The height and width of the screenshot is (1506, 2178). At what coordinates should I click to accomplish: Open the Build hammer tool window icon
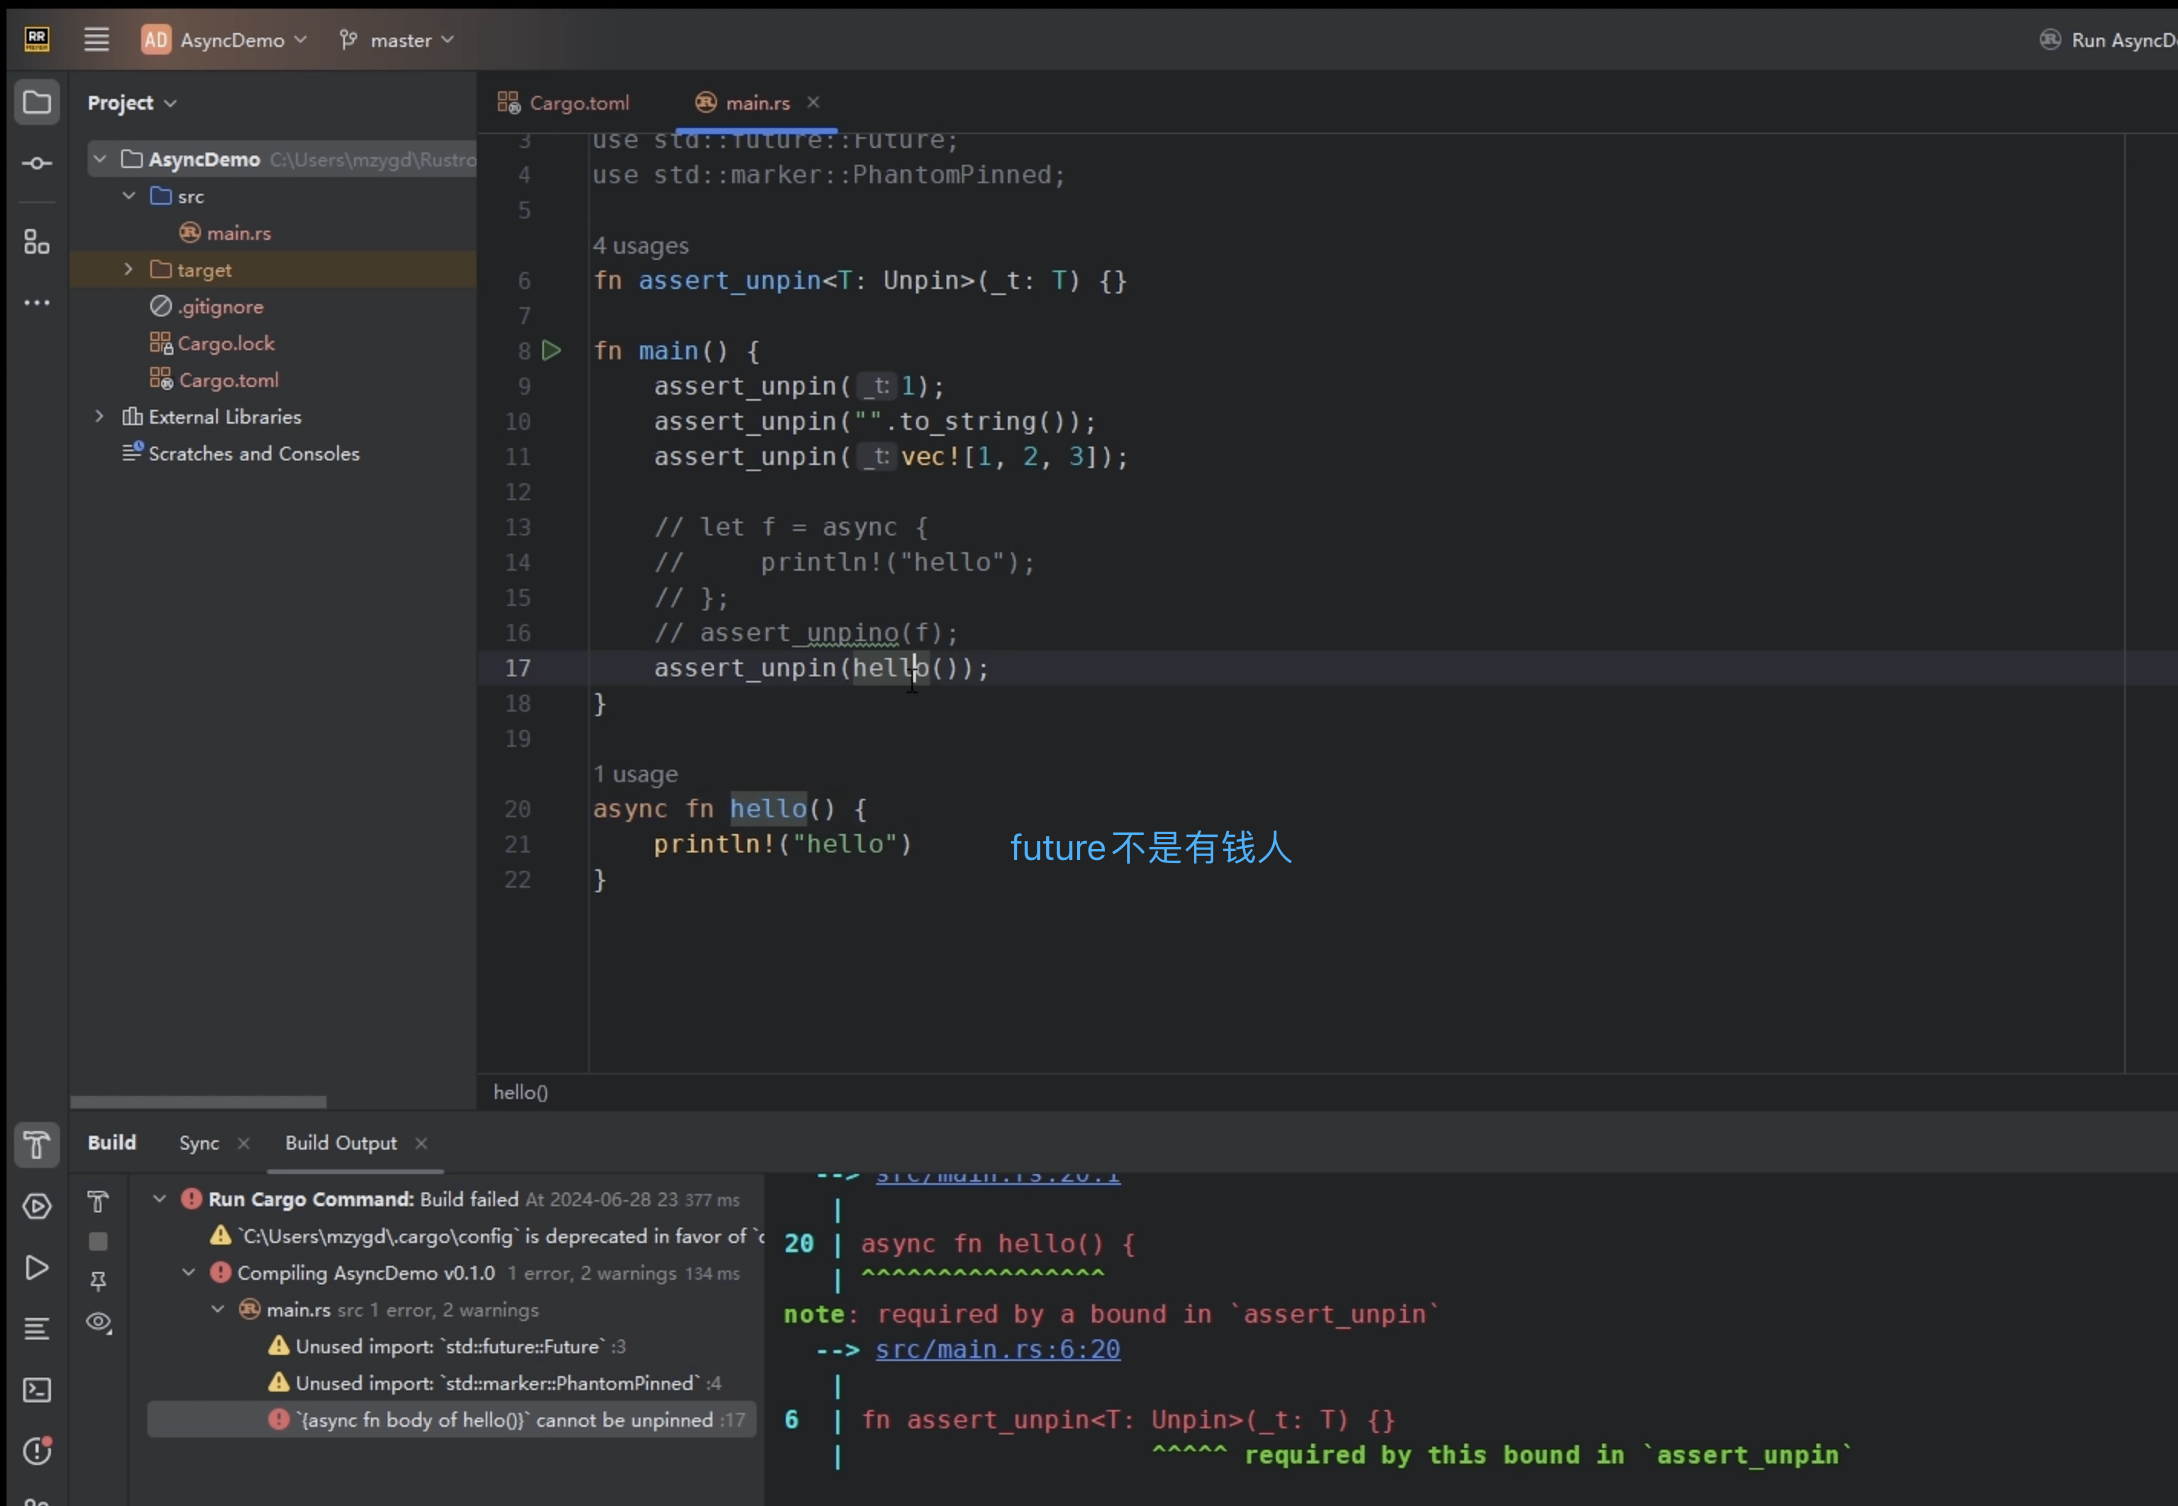tap(37, 1145)
